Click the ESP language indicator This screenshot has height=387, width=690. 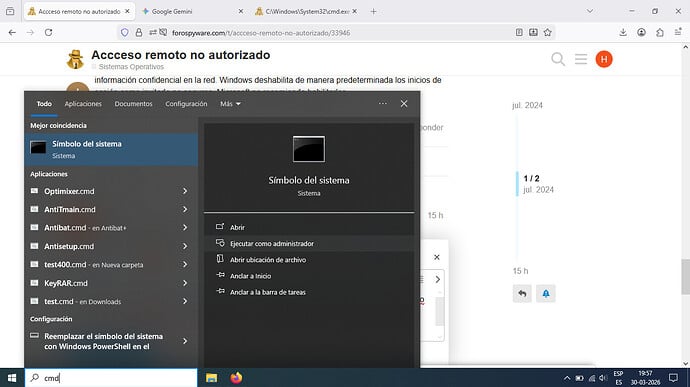point(618,378)
